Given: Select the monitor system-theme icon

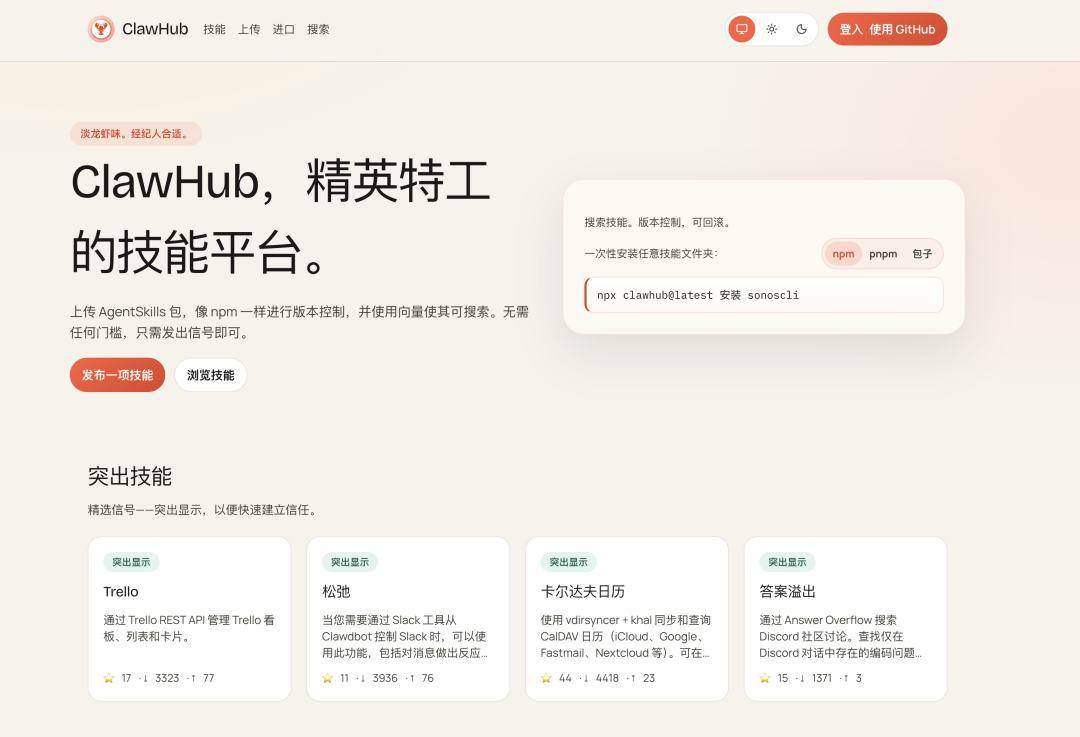Looking at the screenshot, I should (740, 29).
